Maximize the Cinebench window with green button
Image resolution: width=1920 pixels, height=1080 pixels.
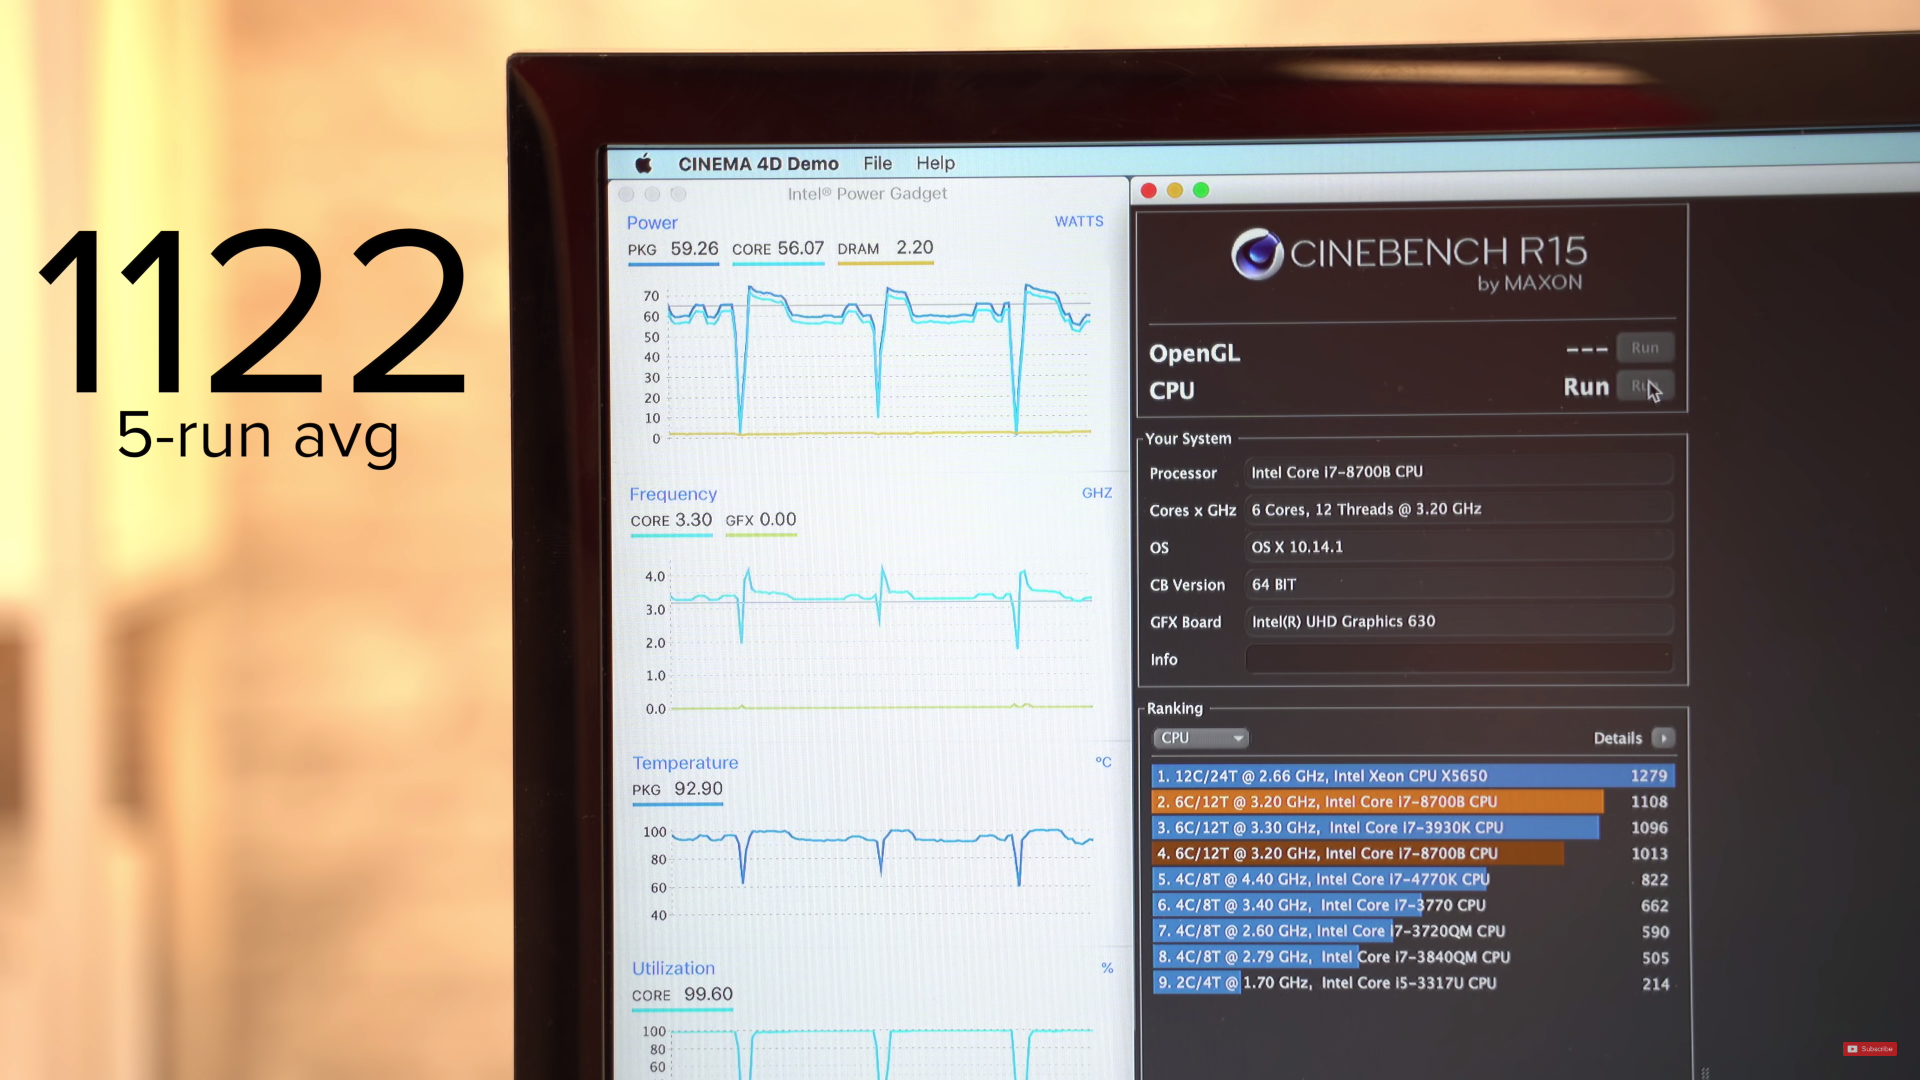pyautogui.click(x=1201, y=190)
